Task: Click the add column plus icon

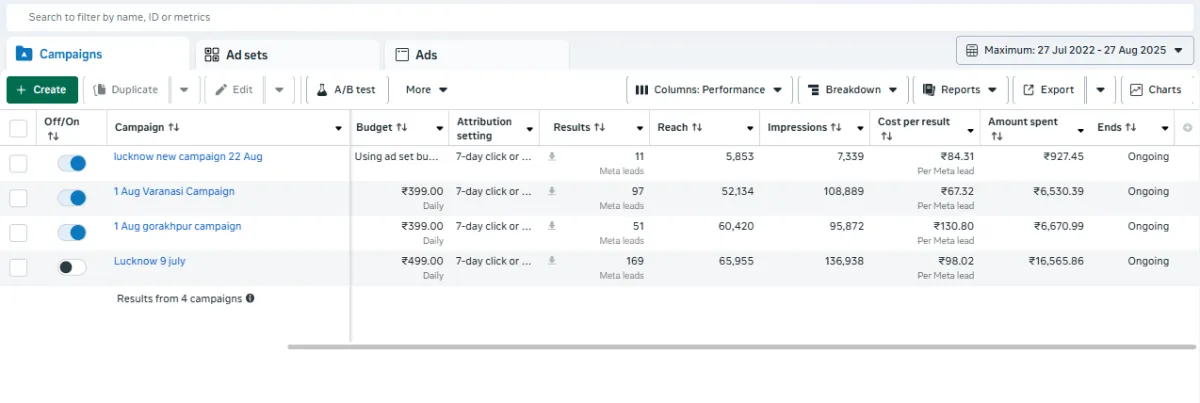Action: [x=1188, y=128]
